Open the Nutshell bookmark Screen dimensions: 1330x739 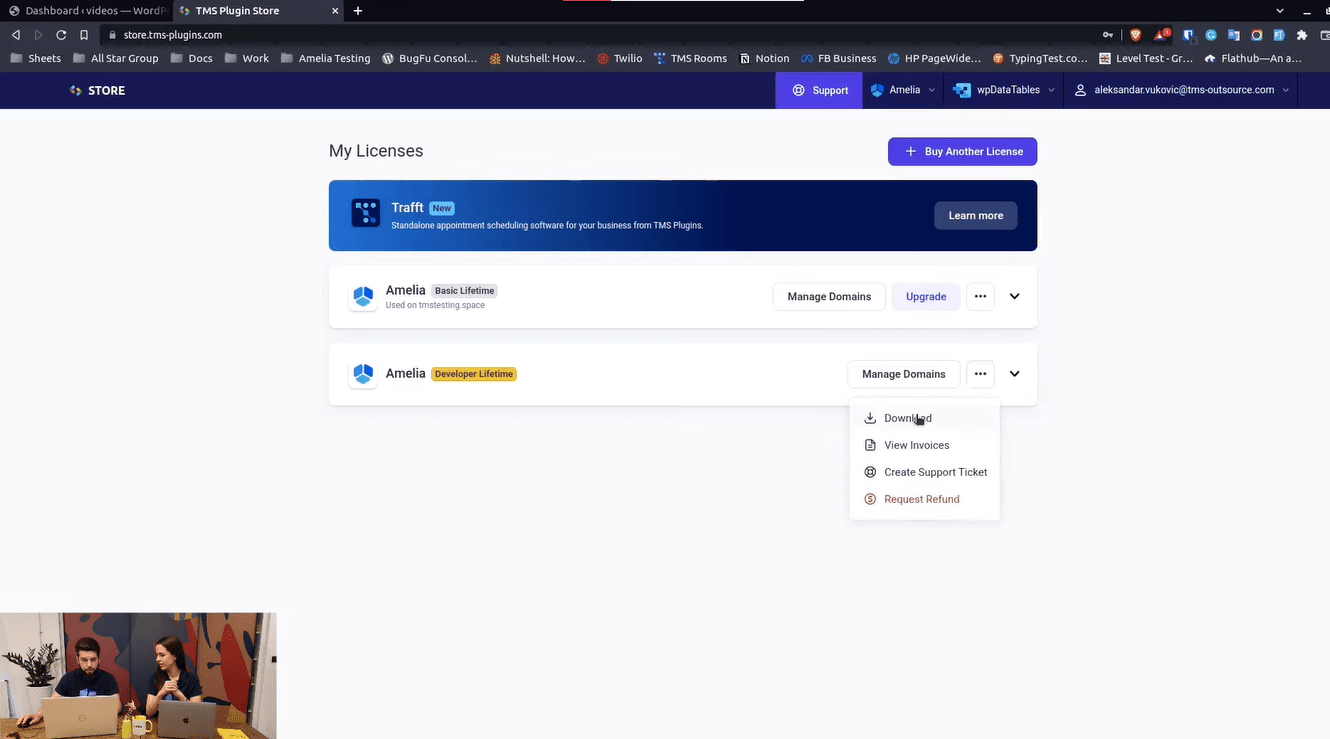pyautogui.click(x=537, y=58)
